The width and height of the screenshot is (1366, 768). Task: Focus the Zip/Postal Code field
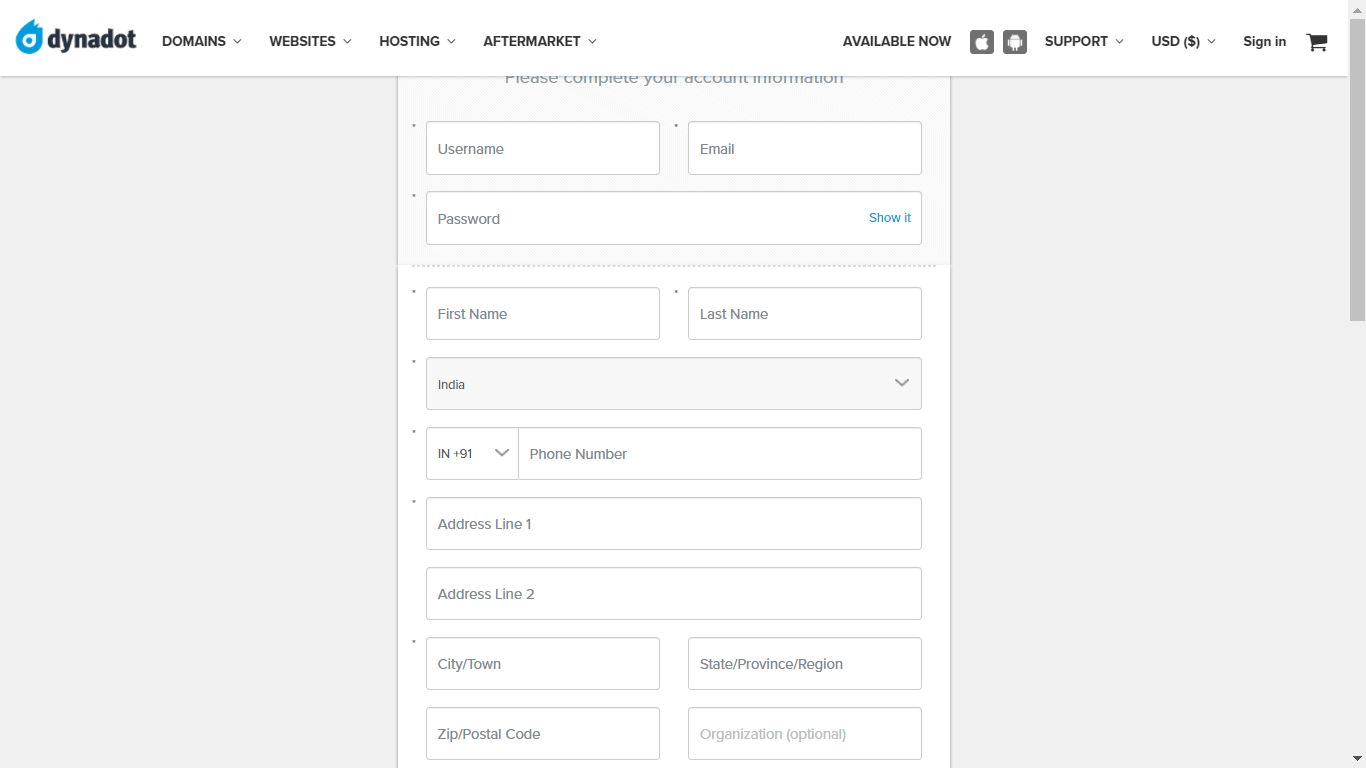pos(543,734)
